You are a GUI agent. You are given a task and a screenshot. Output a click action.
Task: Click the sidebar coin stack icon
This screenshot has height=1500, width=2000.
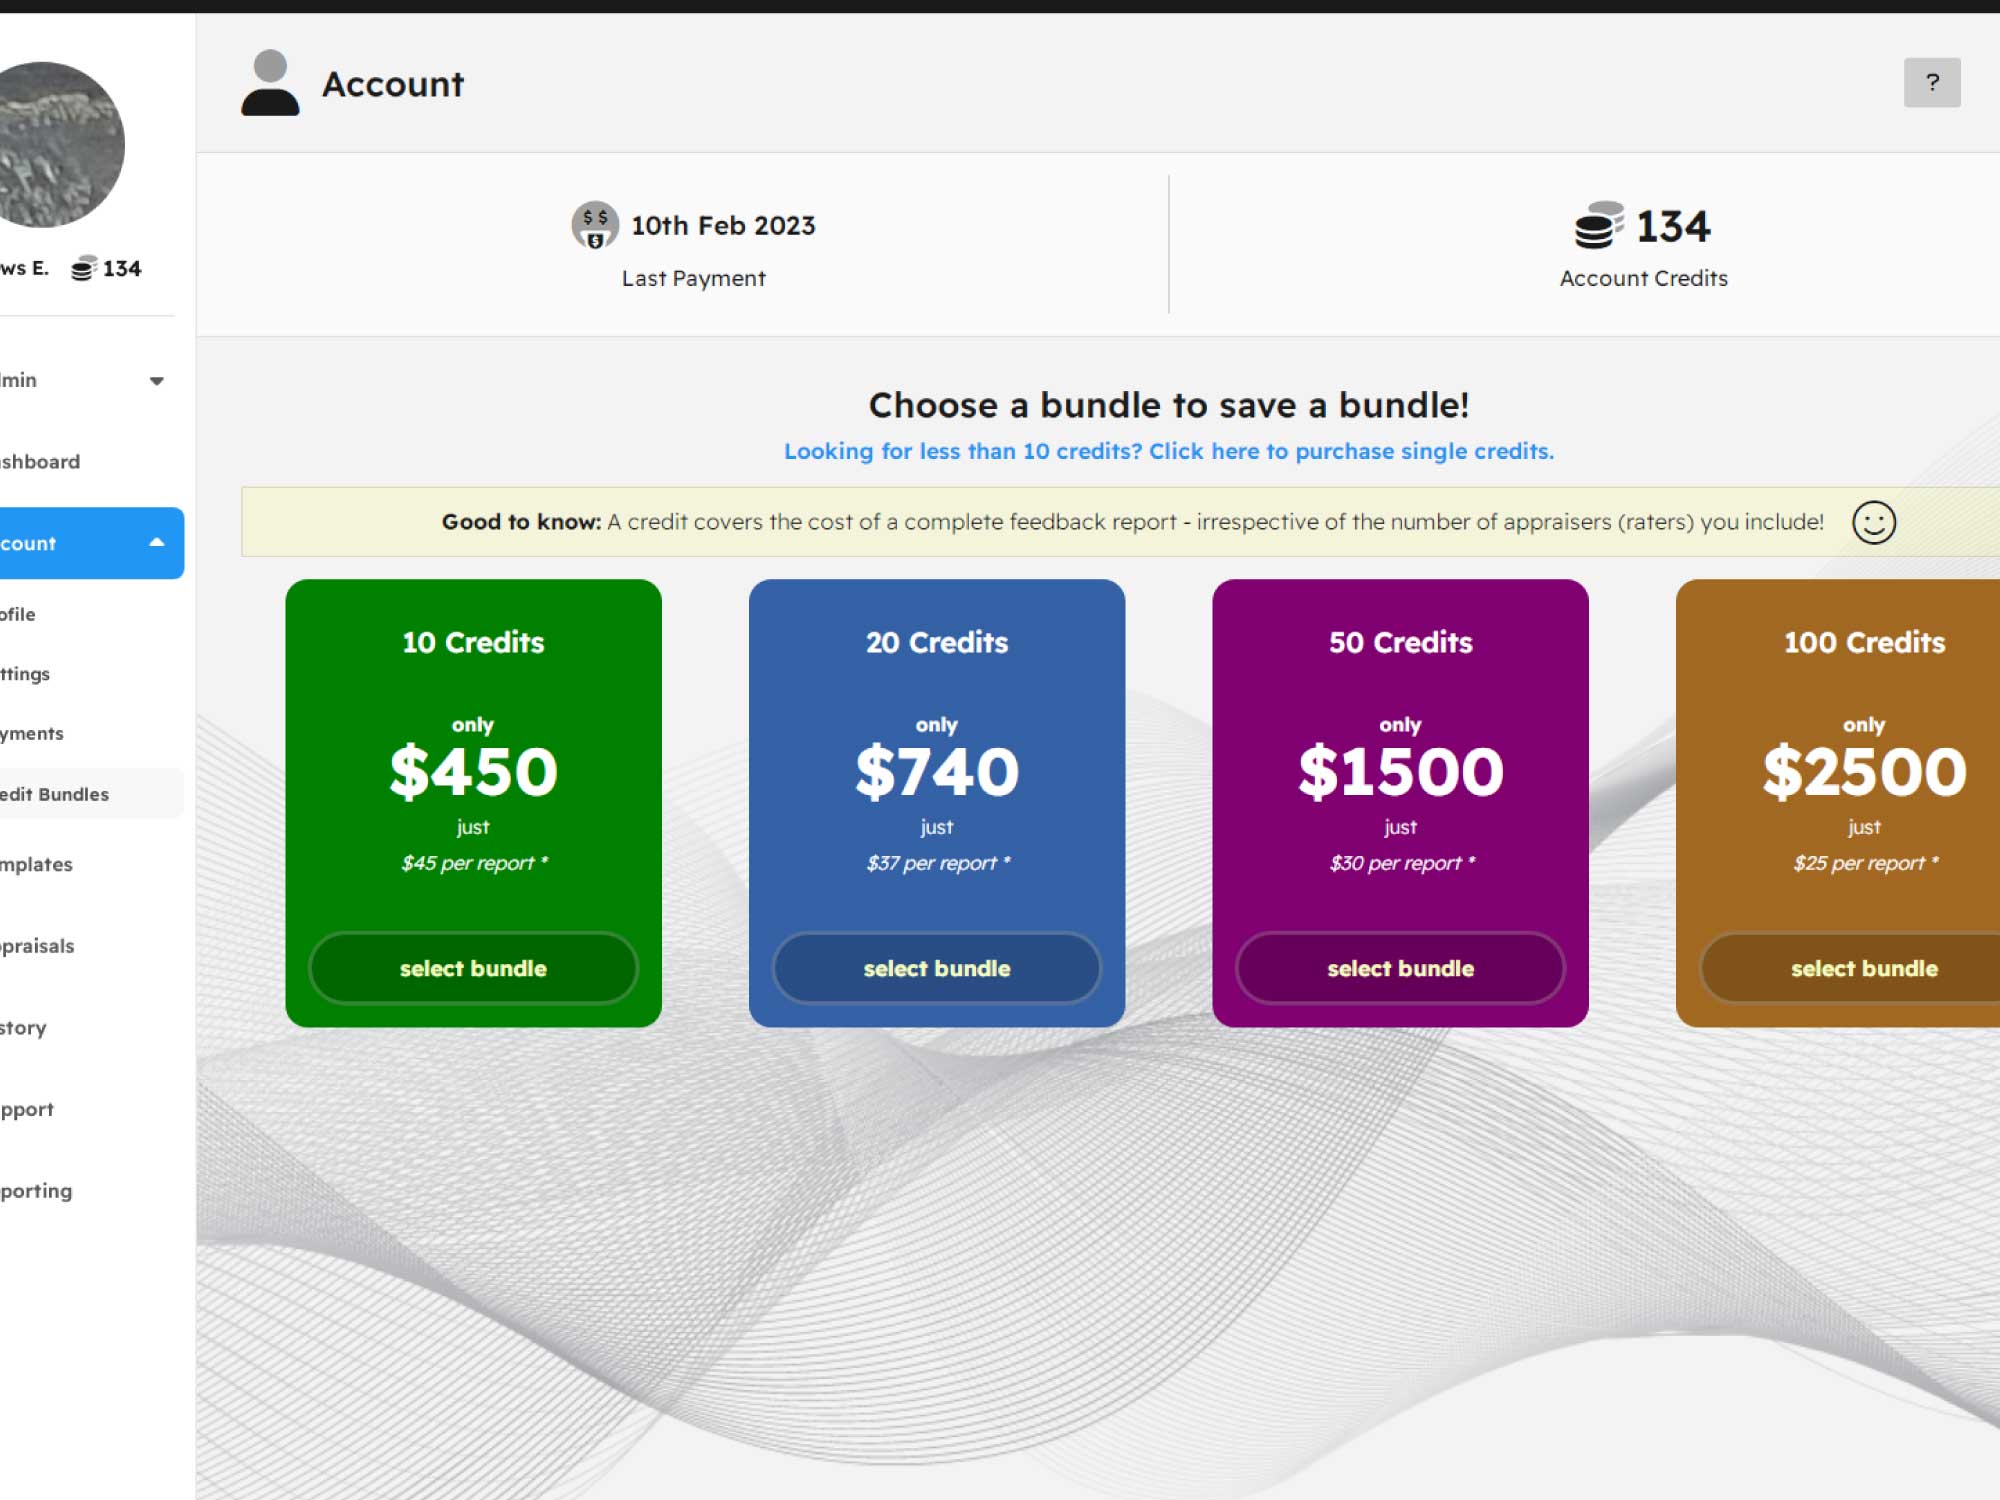click(83, 268)
